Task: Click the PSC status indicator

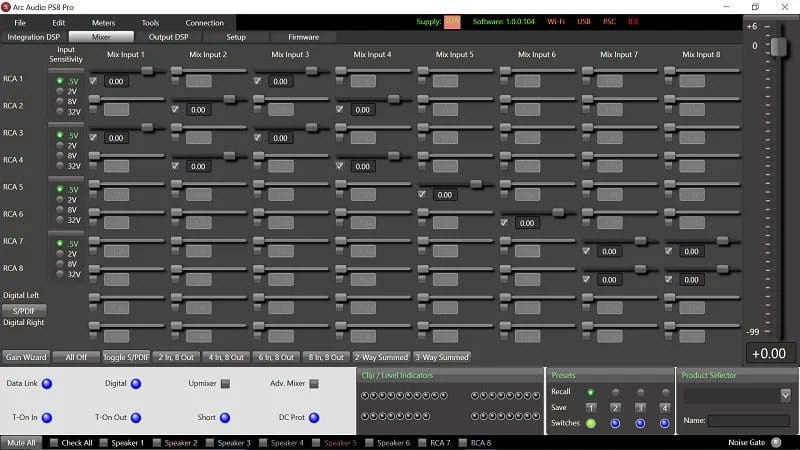Action: 609,21
